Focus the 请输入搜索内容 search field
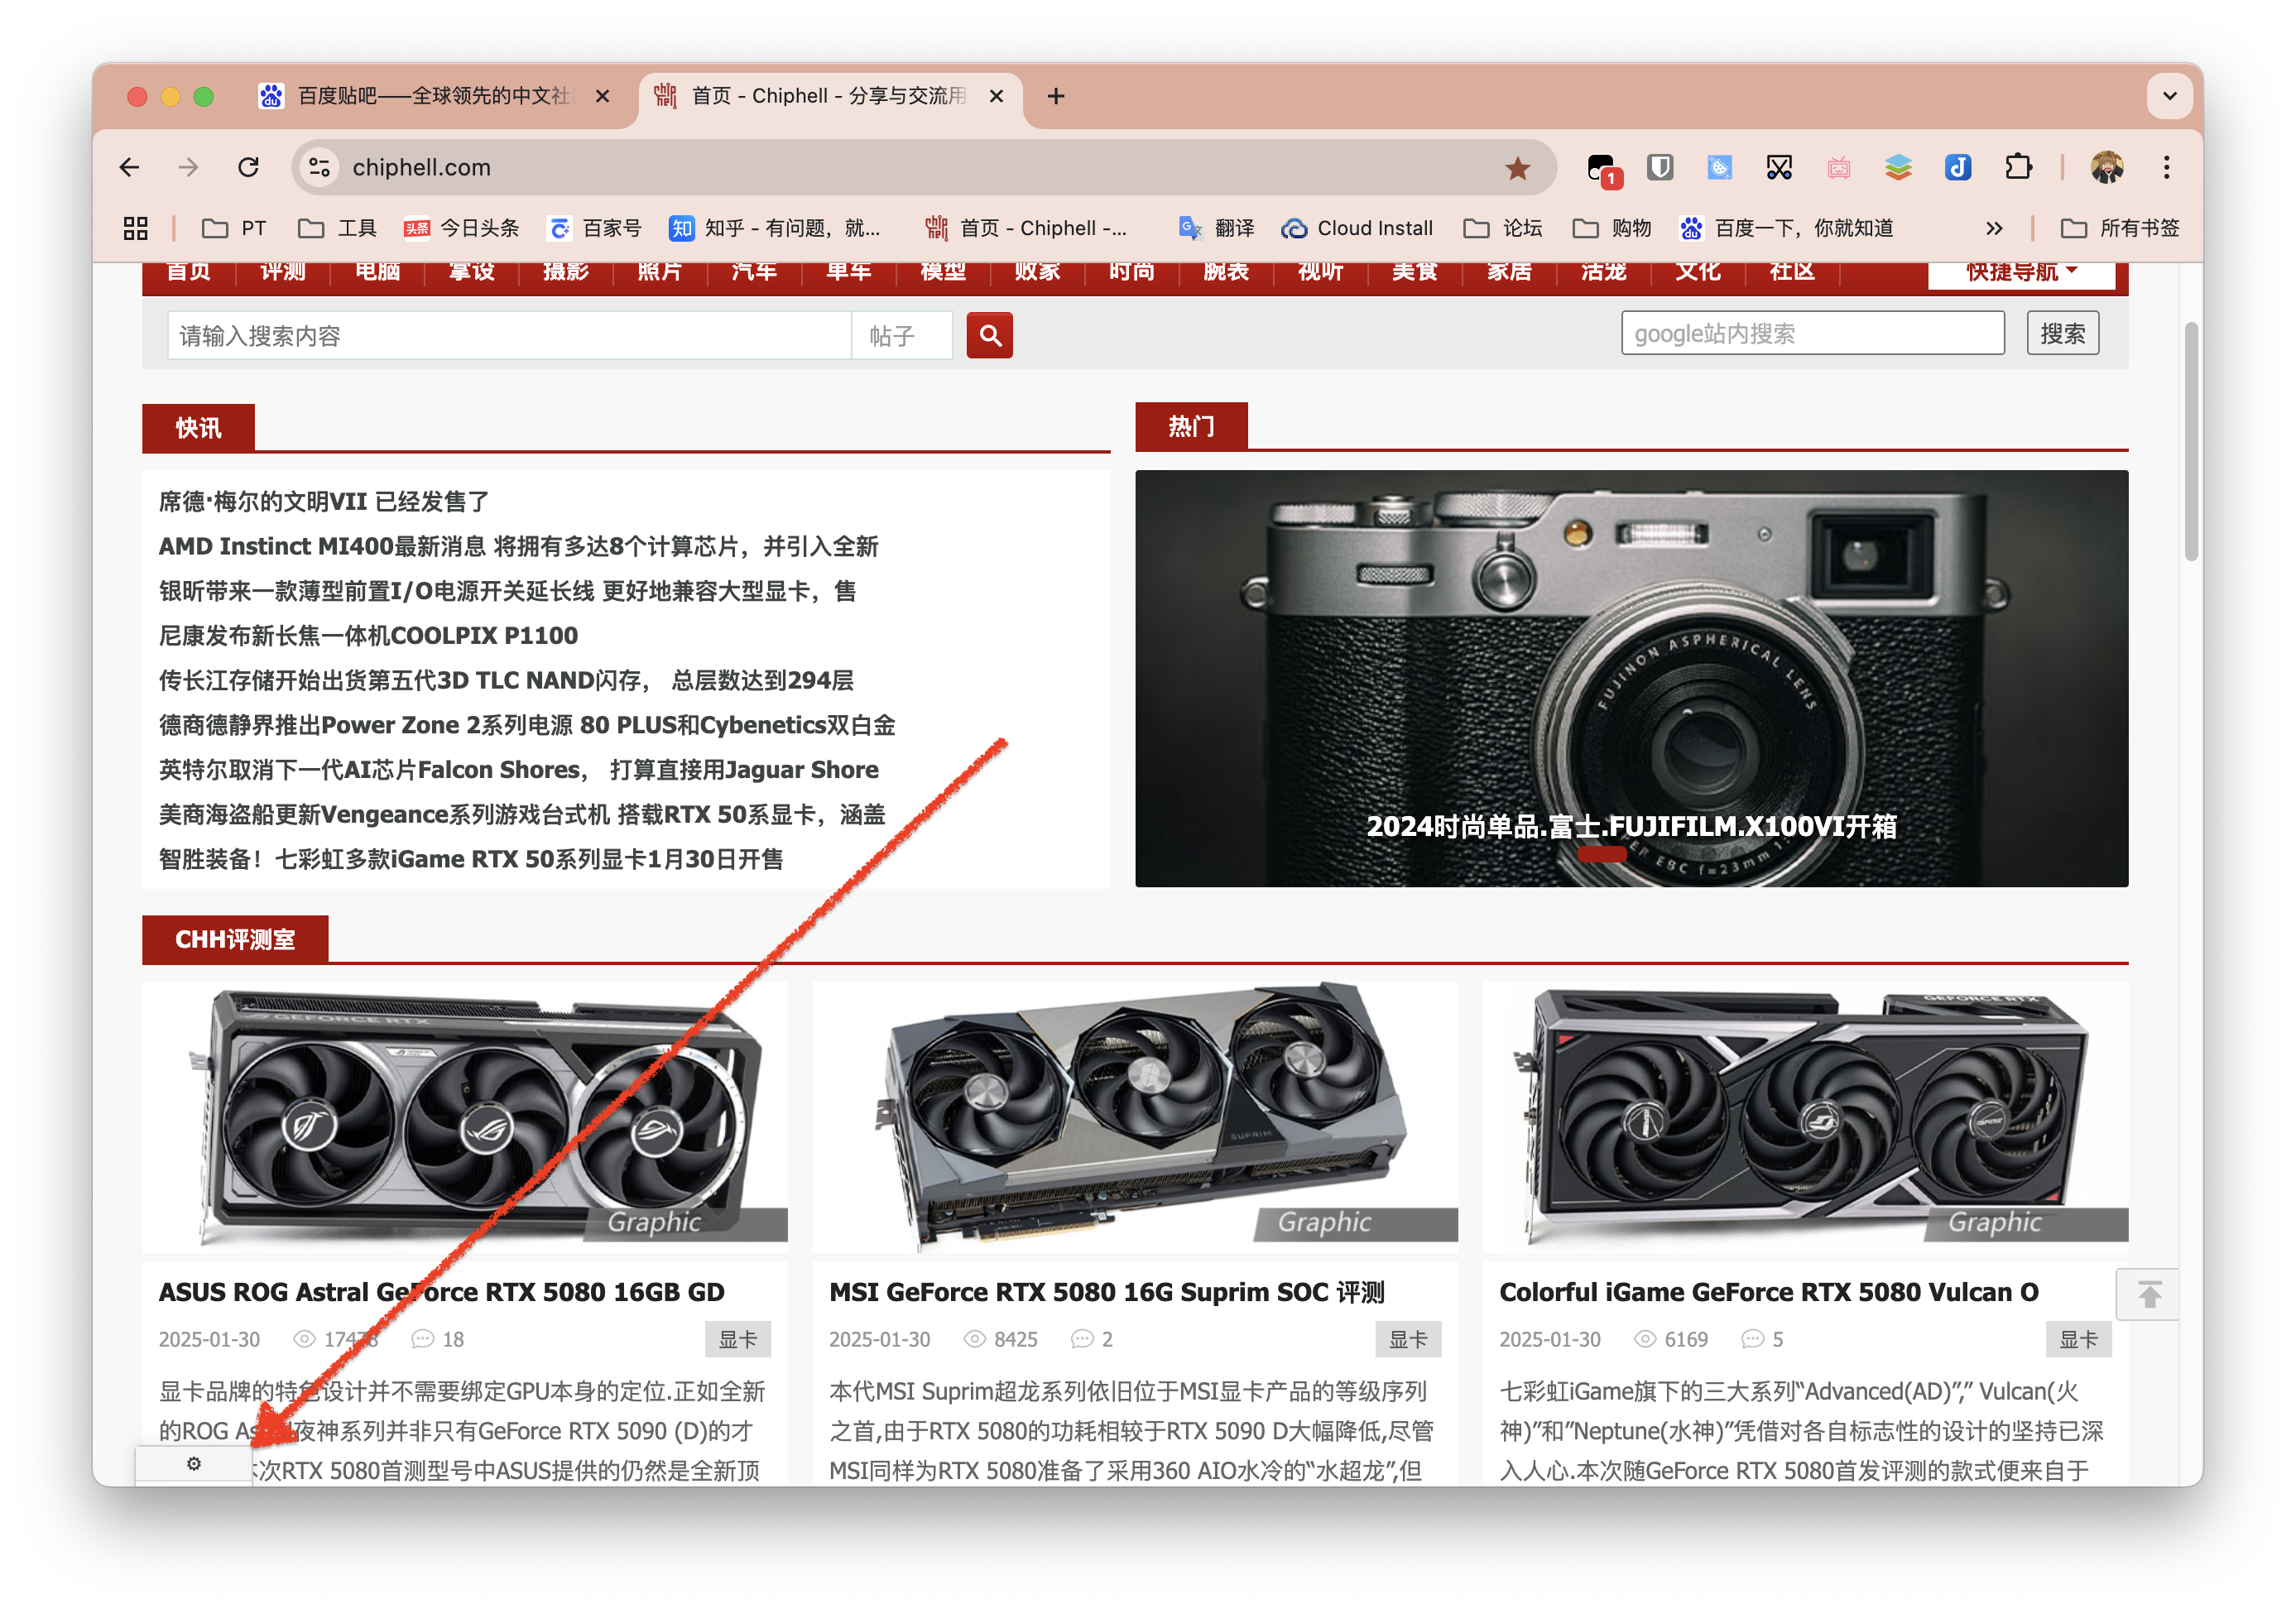Screen dimensions: 2296x1609 point(509,335)
